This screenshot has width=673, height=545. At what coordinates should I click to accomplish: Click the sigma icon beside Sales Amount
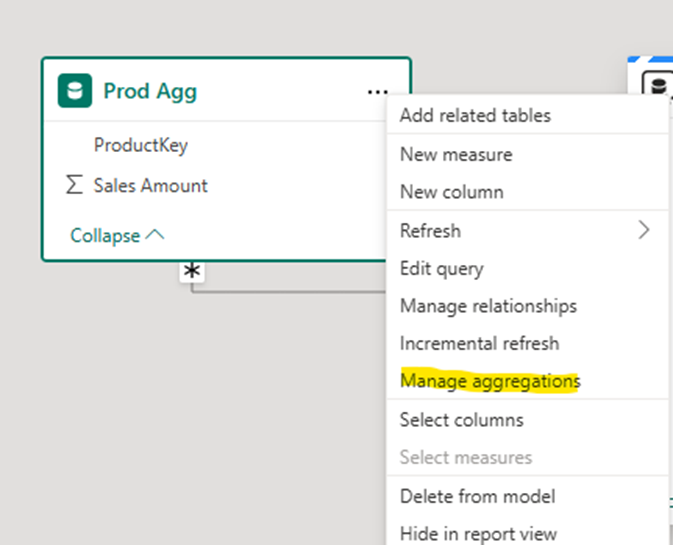coord(74,185)
